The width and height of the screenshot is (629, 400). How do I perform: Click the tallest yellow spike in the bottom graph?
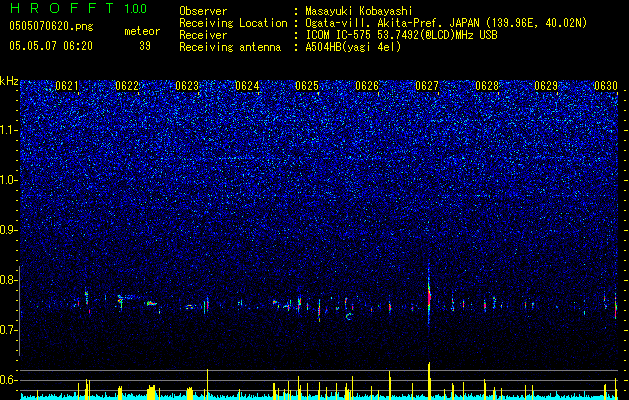coord(429,380)
